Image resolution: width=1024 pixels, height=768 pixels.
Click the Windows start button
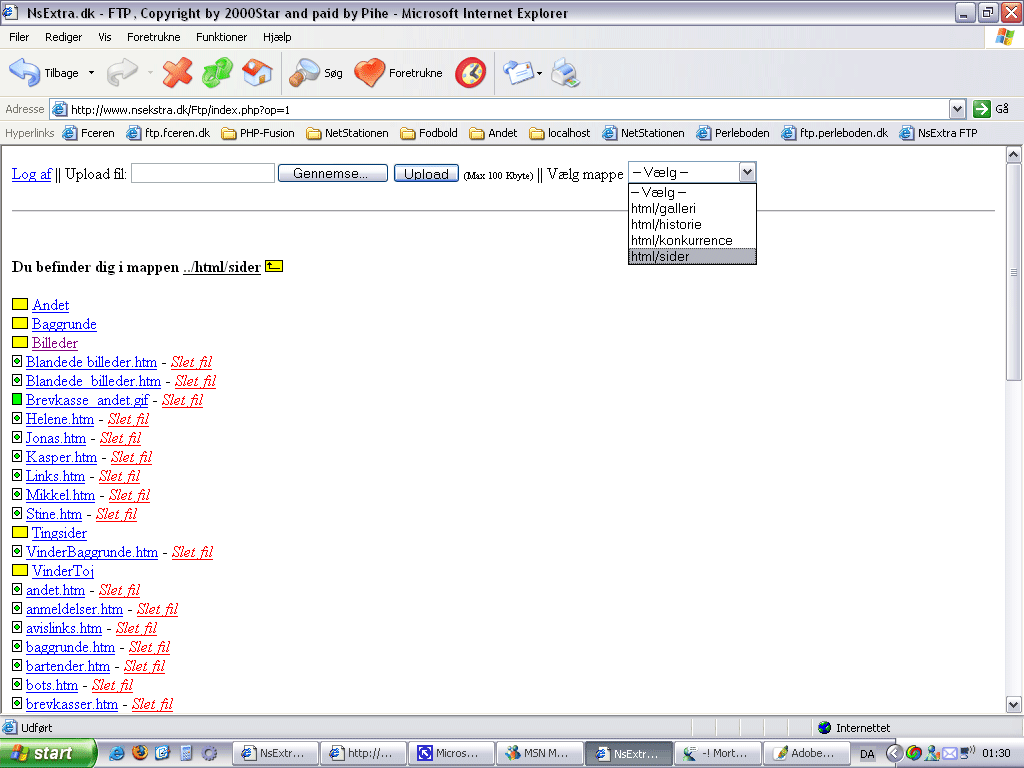click(48, 753)
